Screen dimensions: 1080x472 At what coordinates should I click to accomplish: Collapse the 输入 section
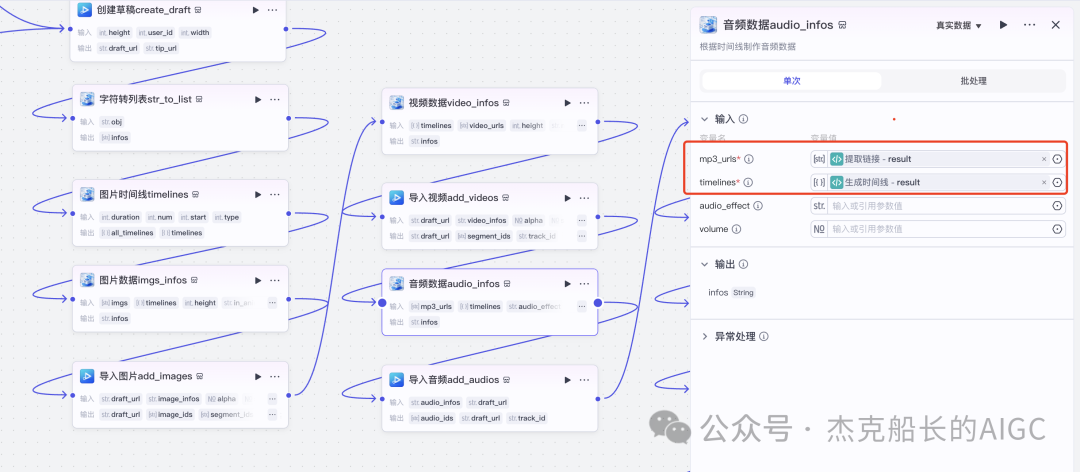tap(705, 119)
